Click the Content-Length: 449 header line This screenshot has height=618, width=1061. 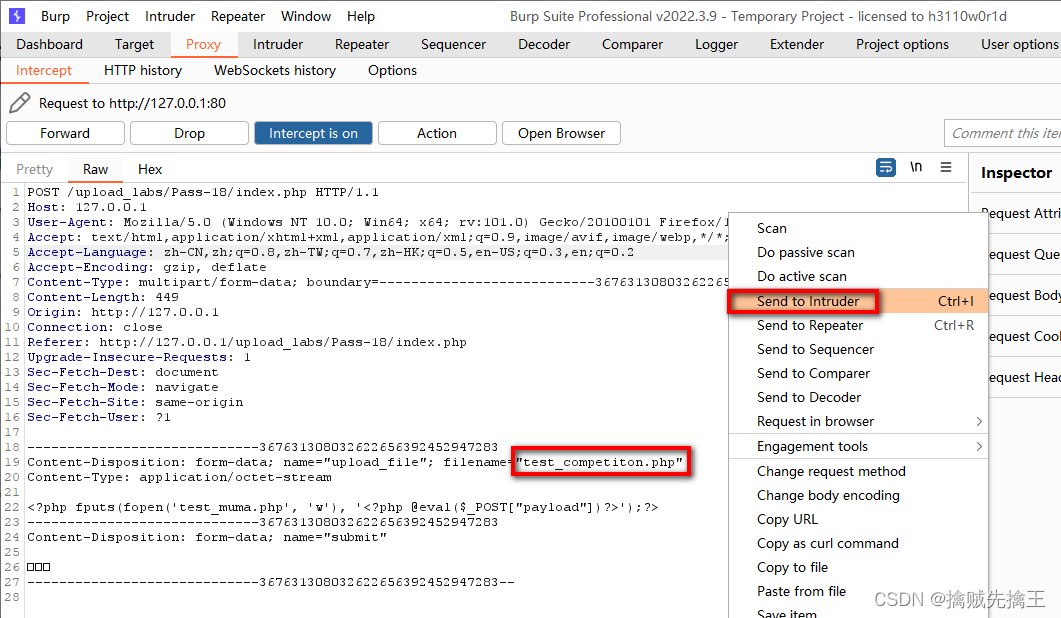click(103, 297)
